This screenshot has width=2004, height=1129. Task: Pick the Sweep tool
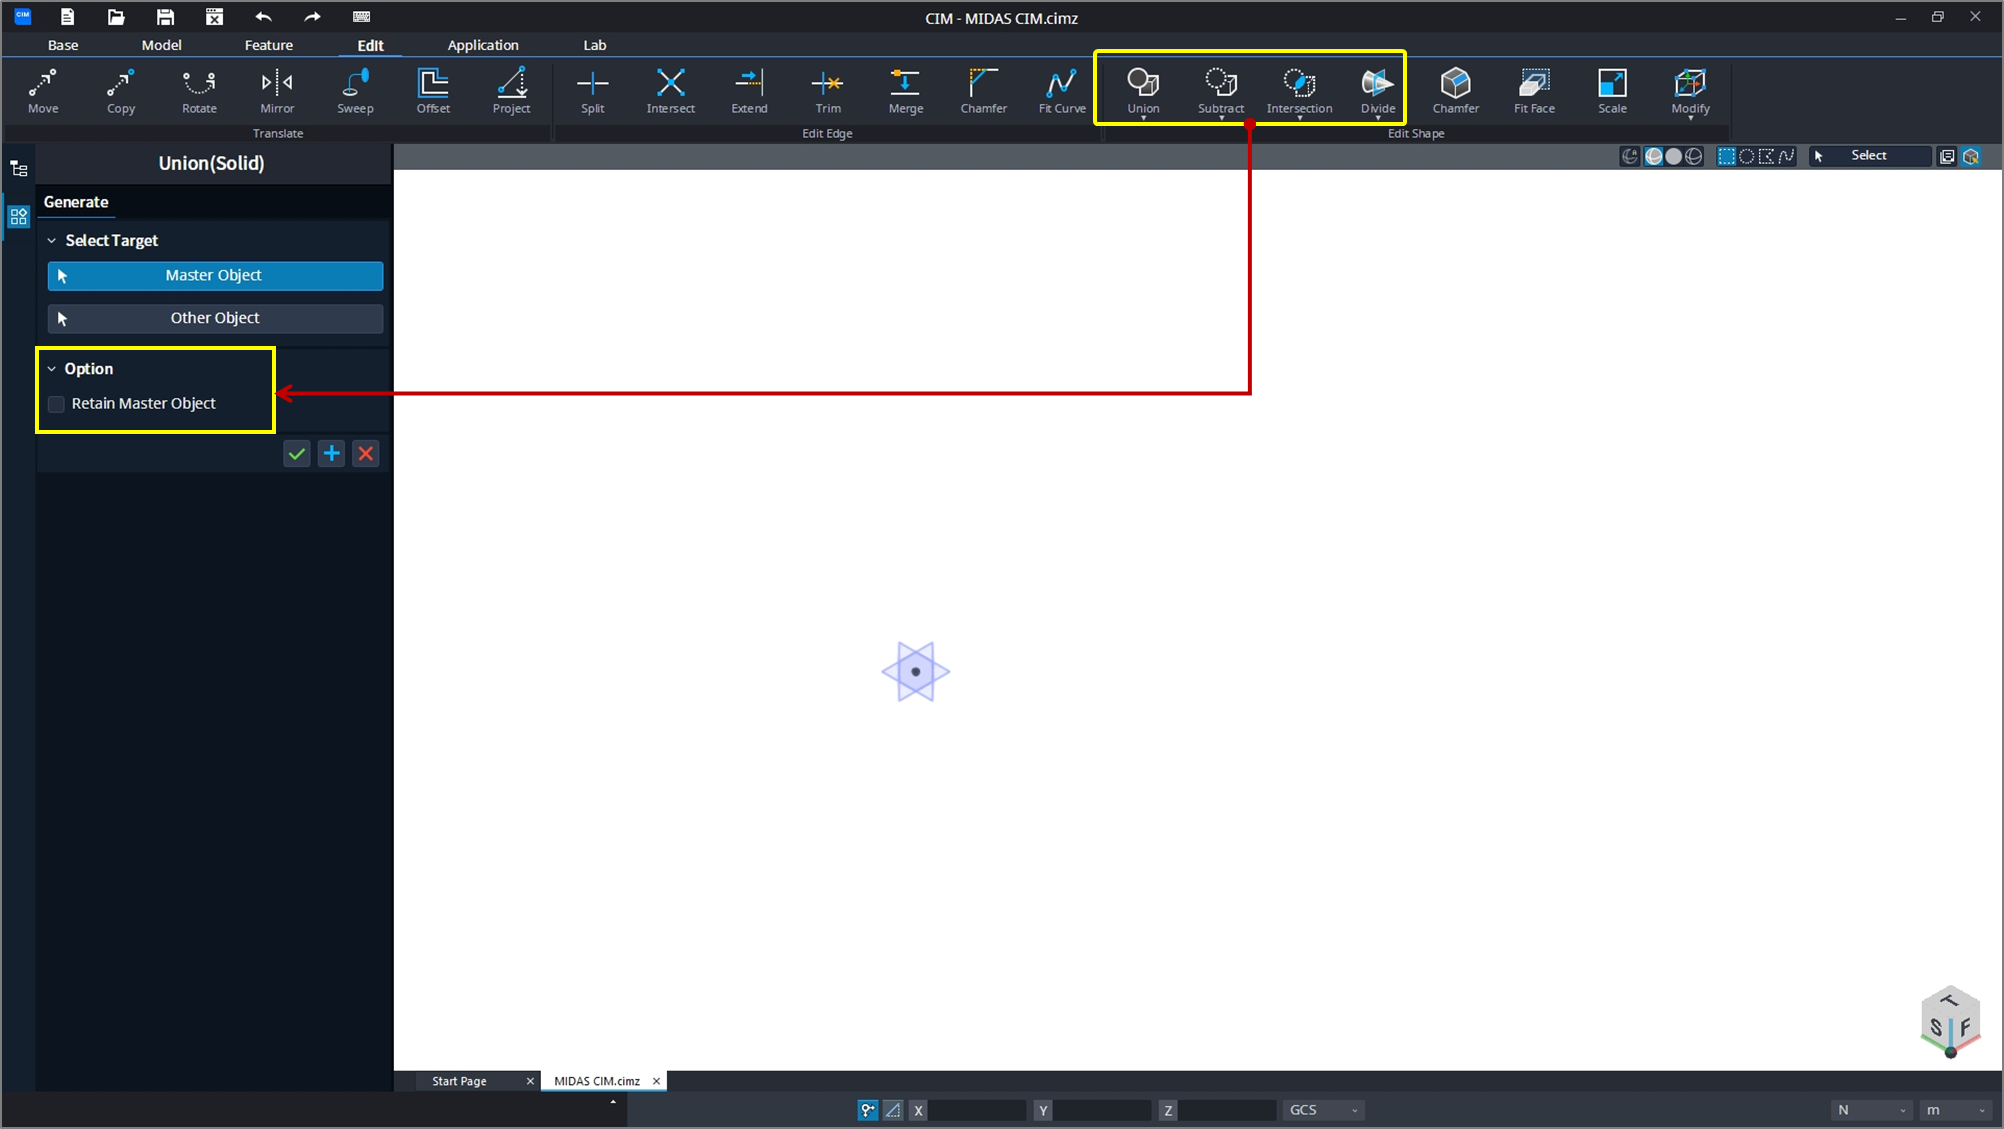[x=355, y=91]
